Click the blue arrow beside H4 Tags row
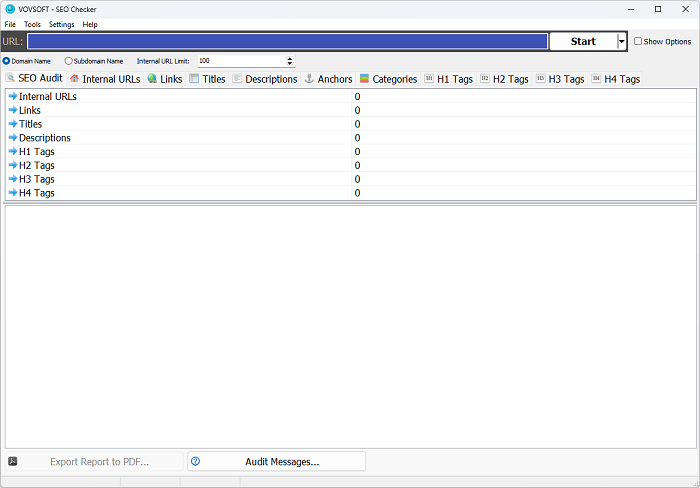 point(13,193)
